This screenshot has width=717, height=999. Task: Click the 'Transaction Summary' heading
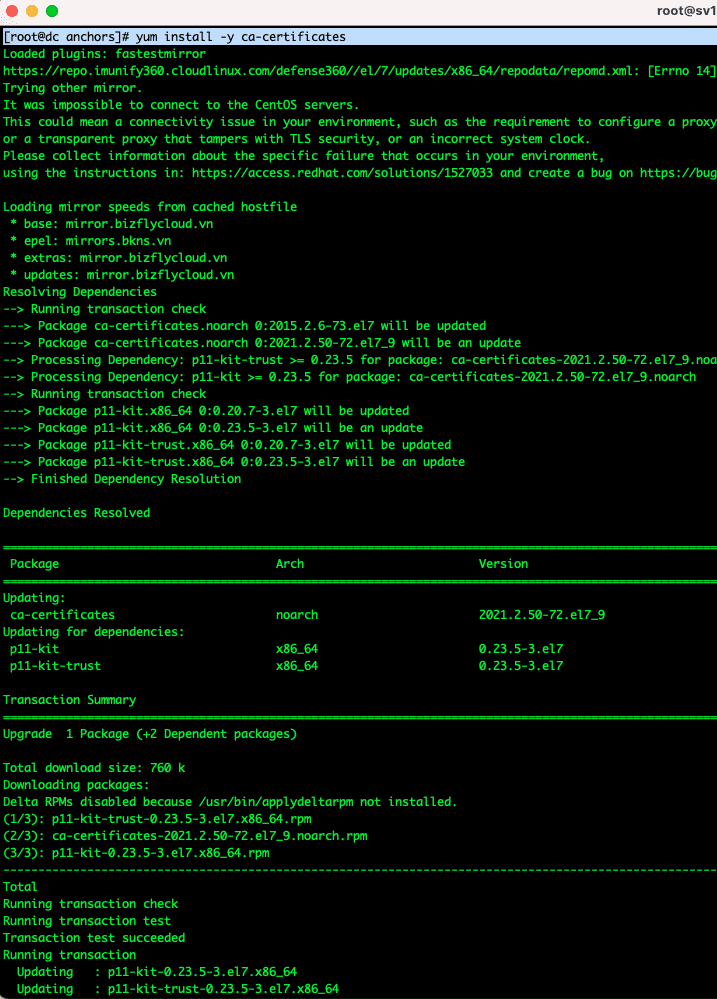69,700
